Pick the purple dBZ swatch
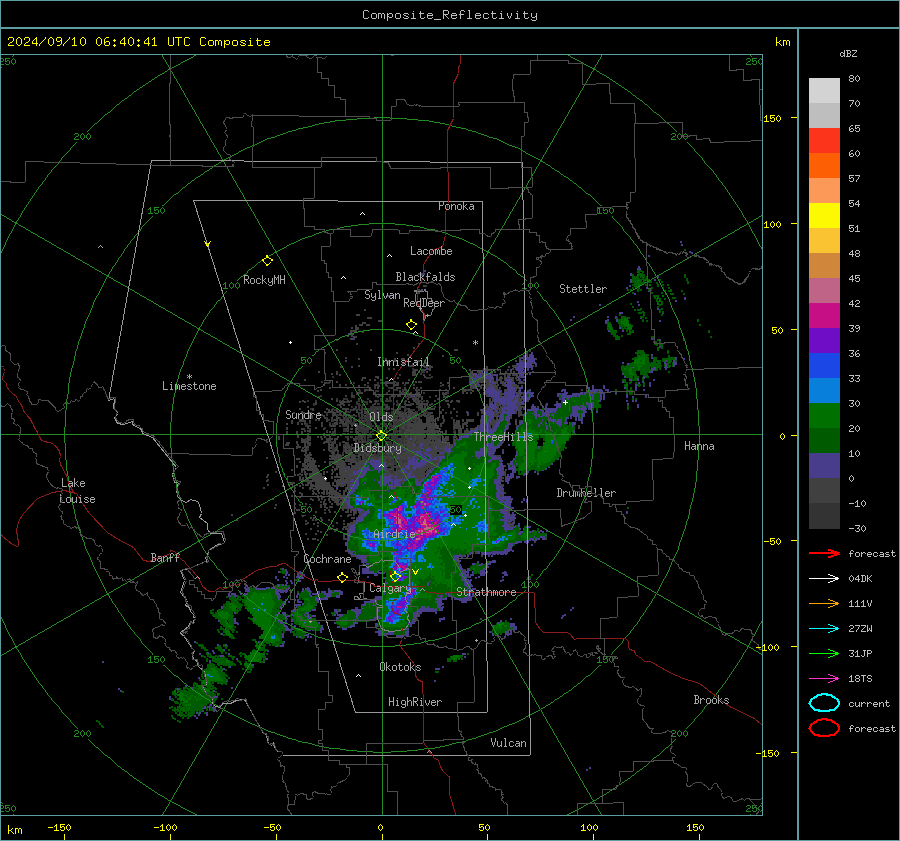Screen dimensions: 900x841 tap(824, 340)
